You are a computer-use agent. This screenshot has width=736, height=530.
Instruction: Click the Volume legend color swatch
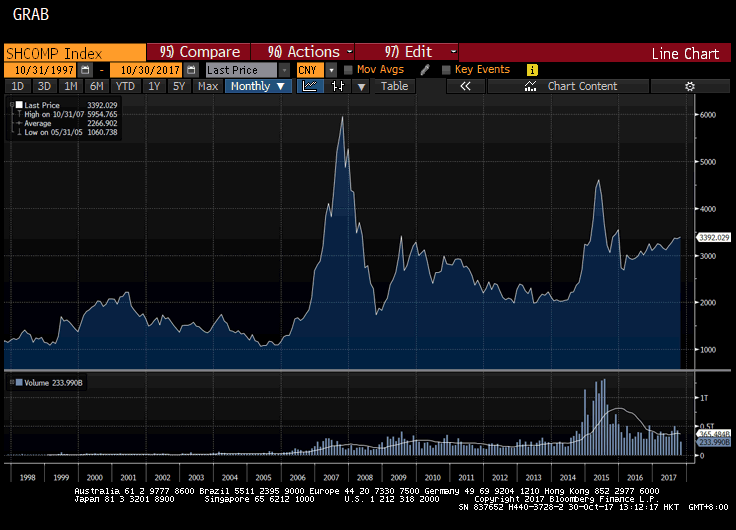(17, 382)
